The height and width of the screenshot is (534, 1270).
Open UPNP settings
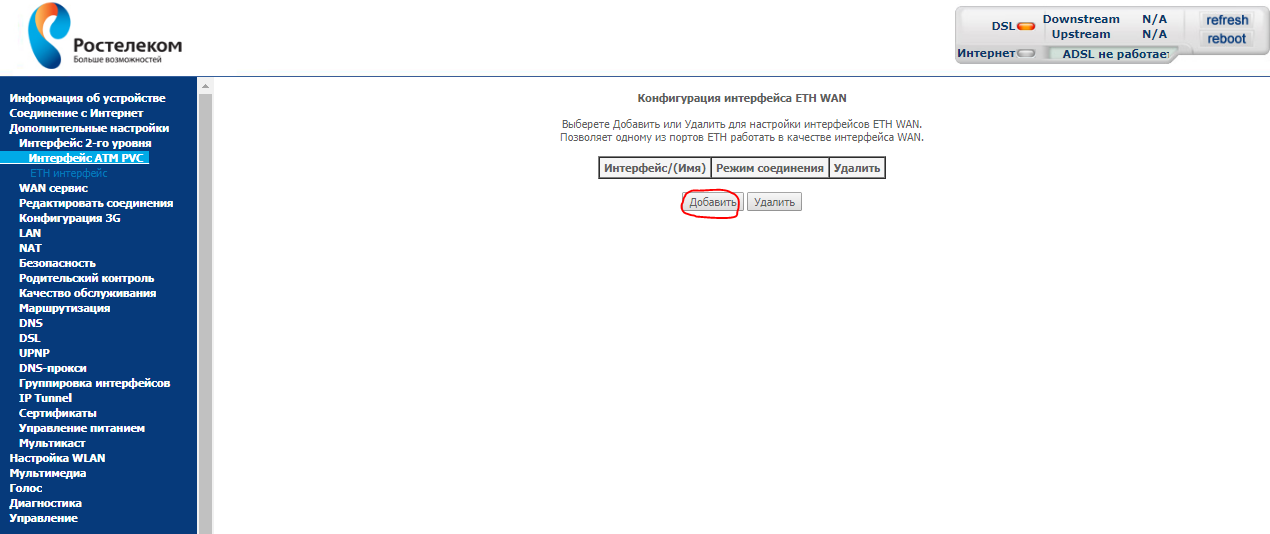point(34,353)
